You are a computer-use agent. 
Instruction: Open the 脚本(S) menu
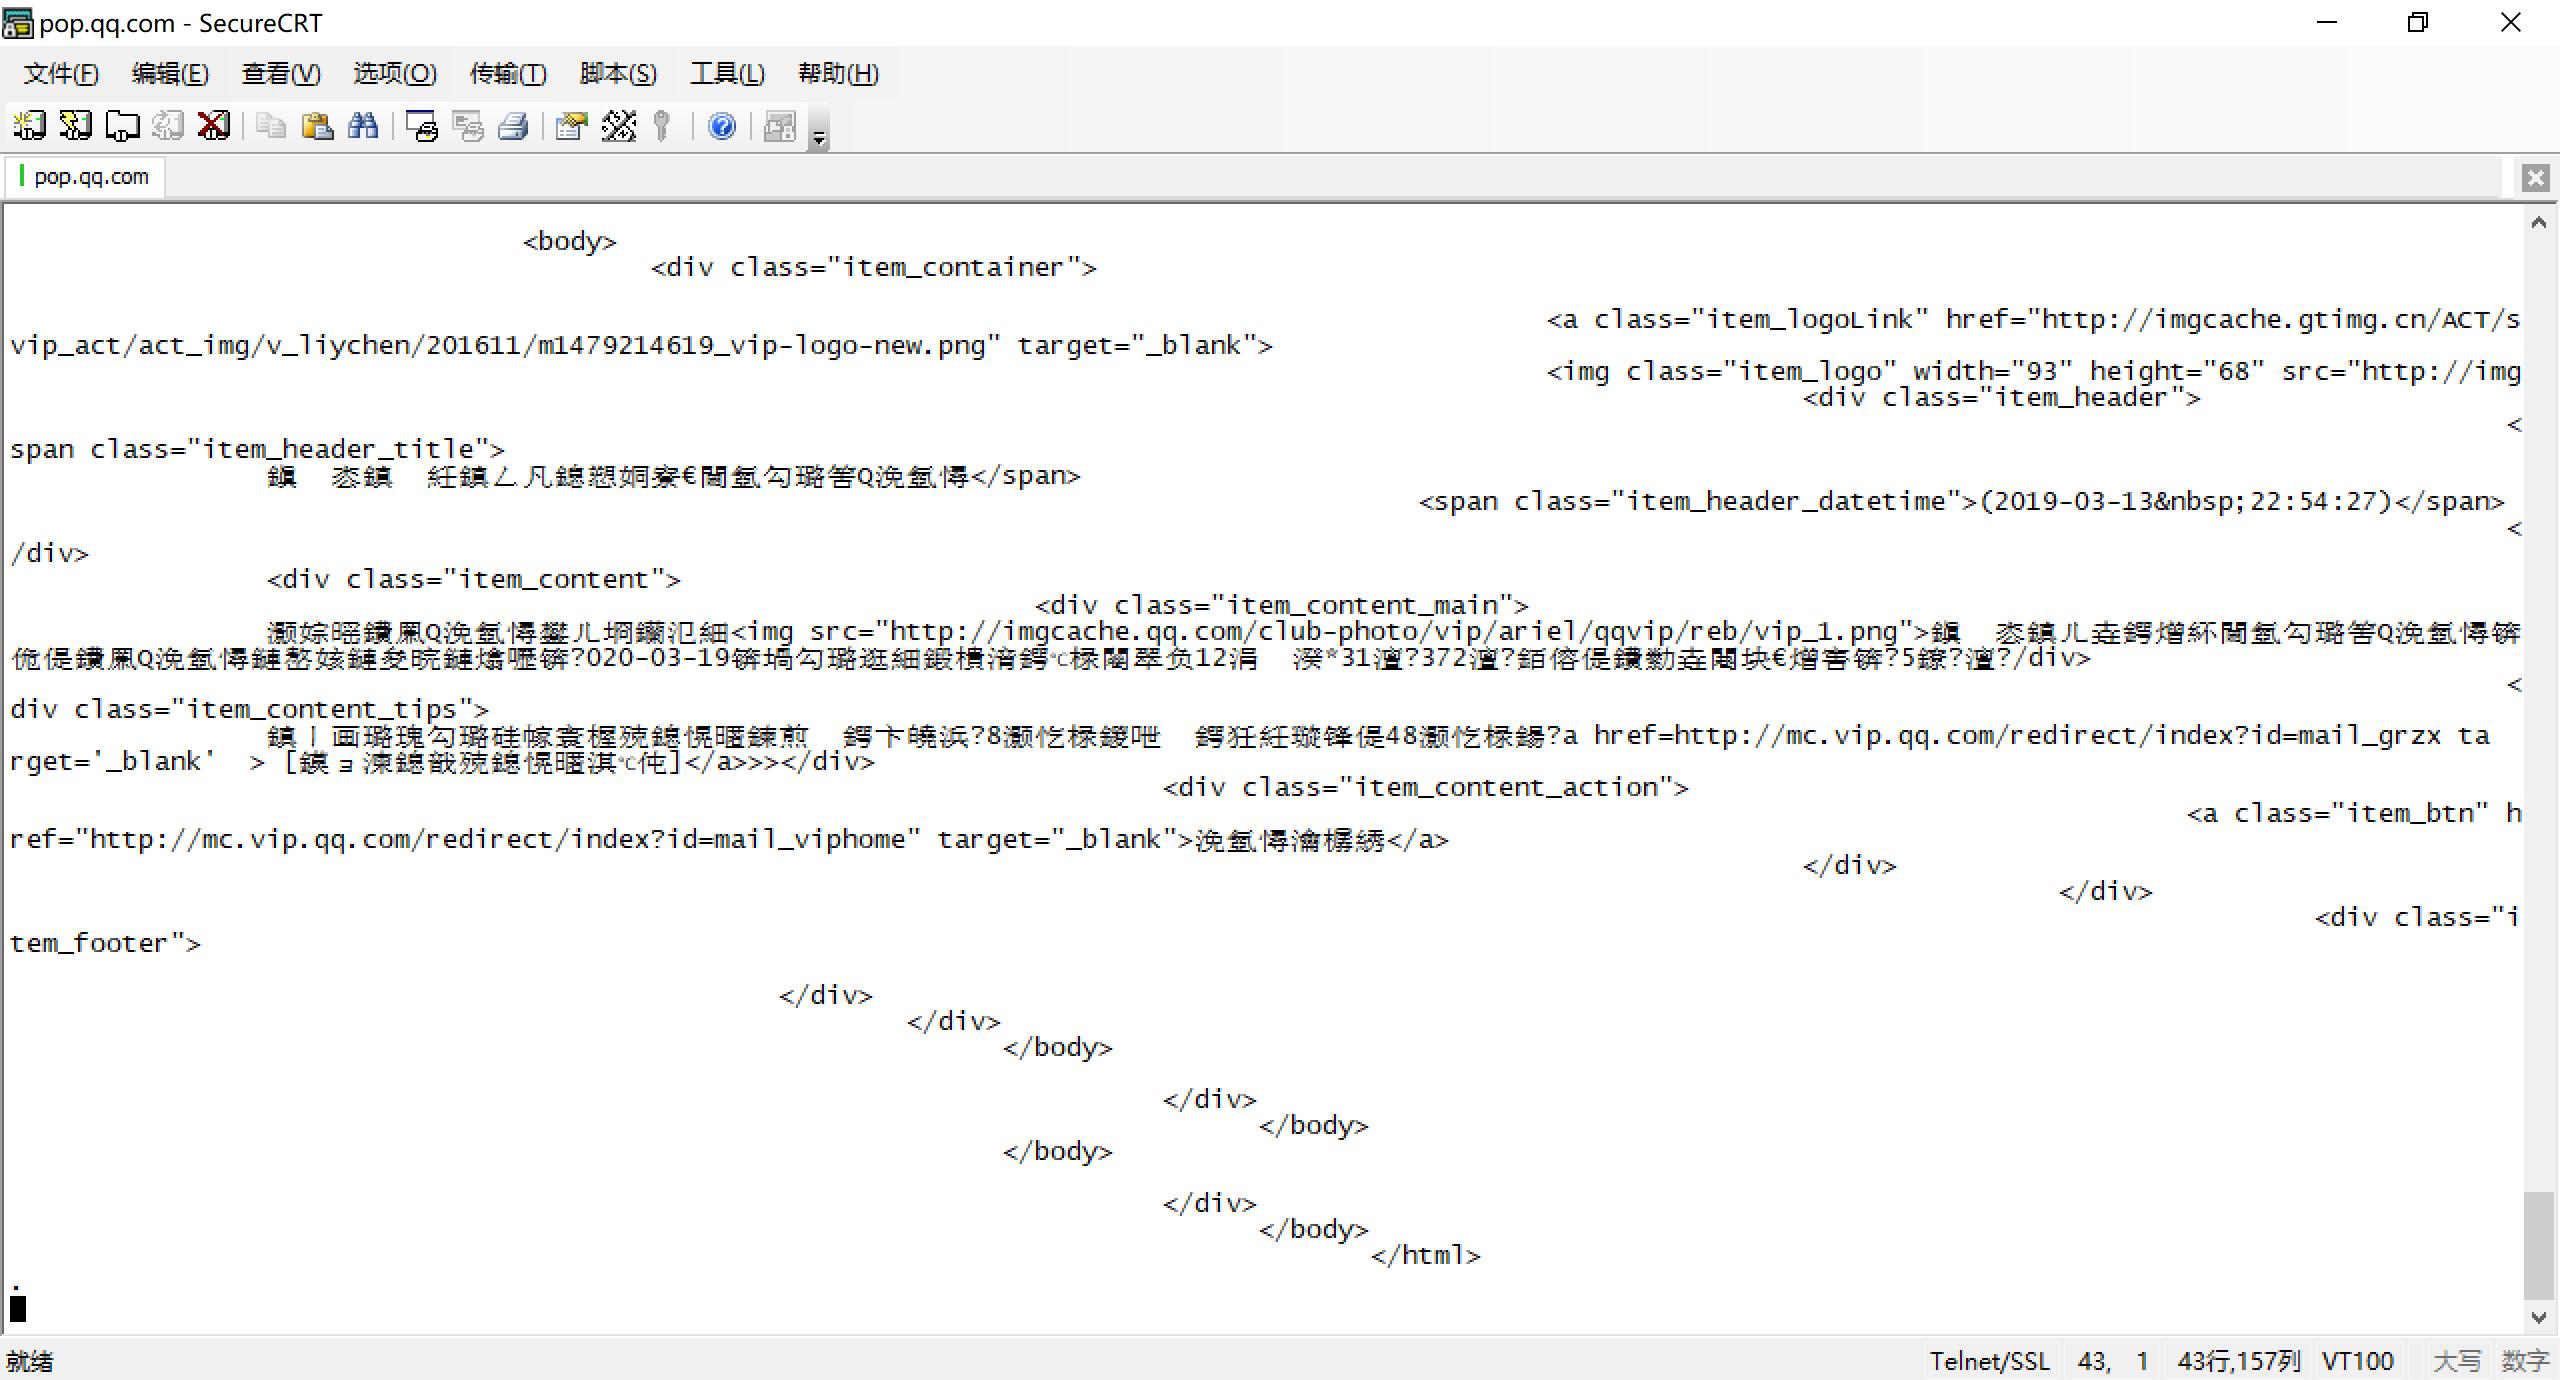pos(618,74)
